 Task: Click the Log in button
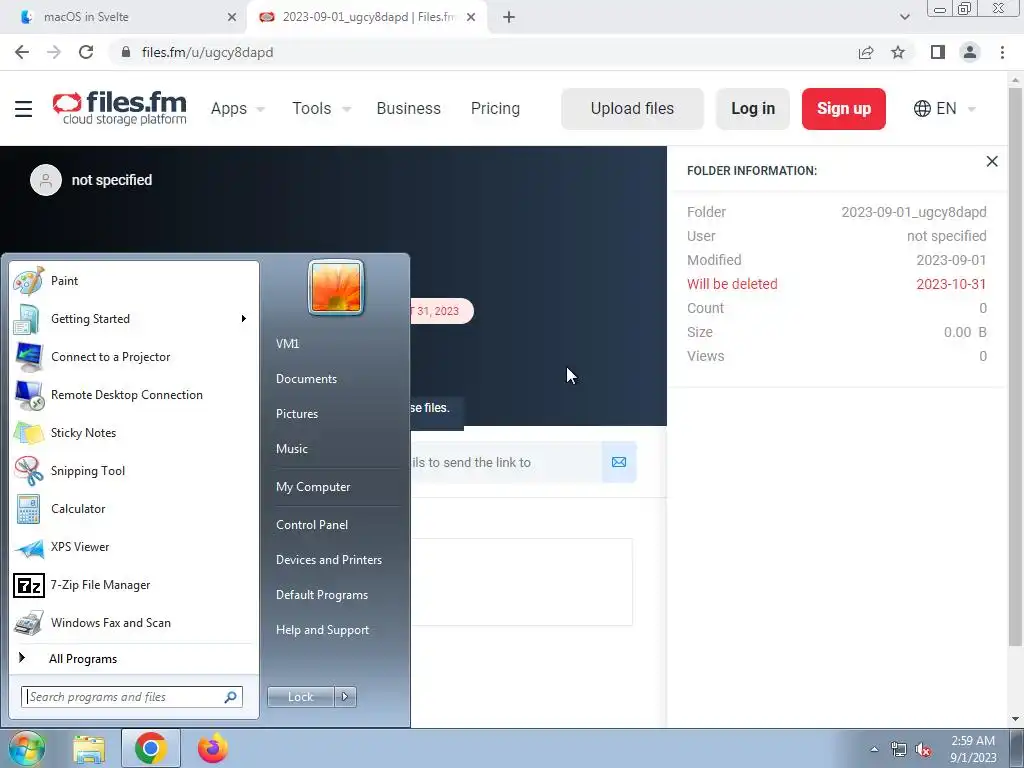(752, 108)
